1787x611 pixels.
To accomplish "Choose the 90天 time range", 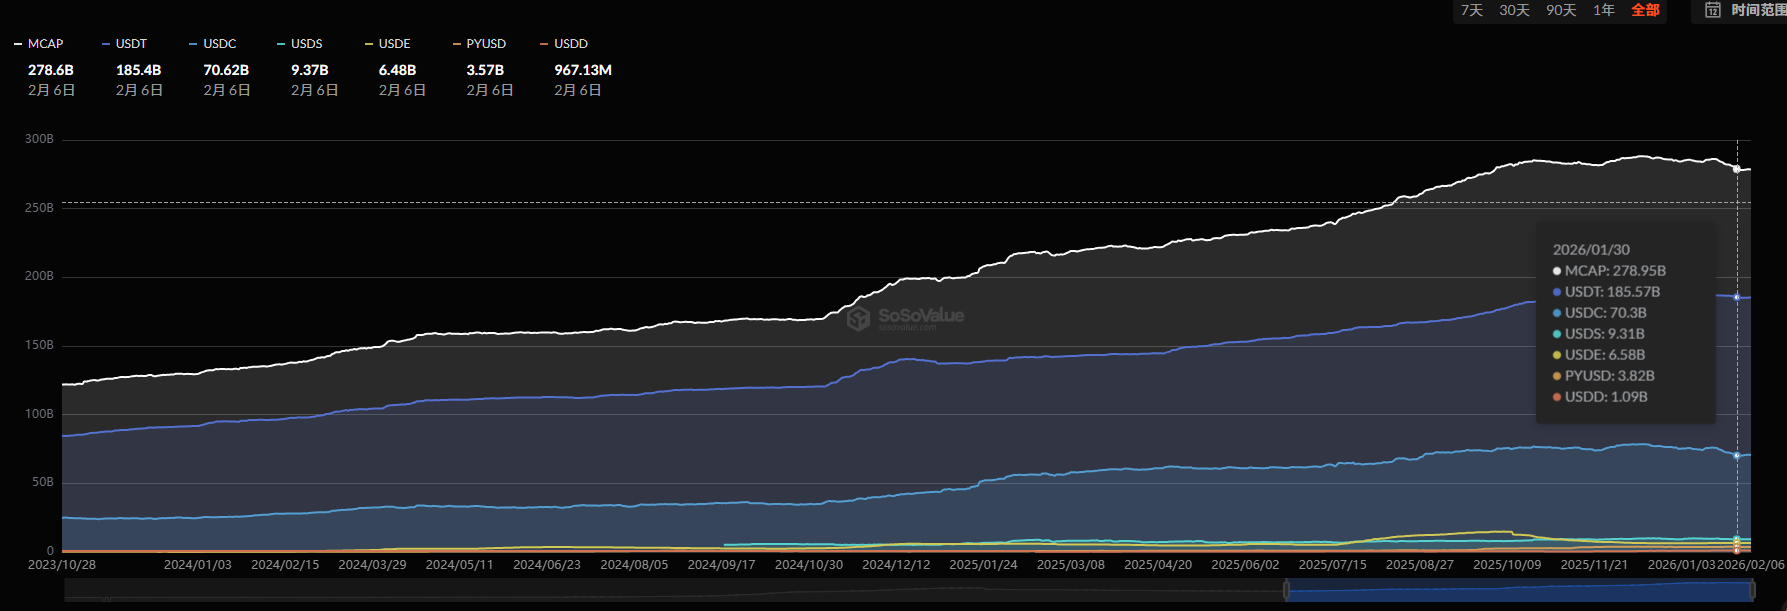I will click(x=1561, y=10).
